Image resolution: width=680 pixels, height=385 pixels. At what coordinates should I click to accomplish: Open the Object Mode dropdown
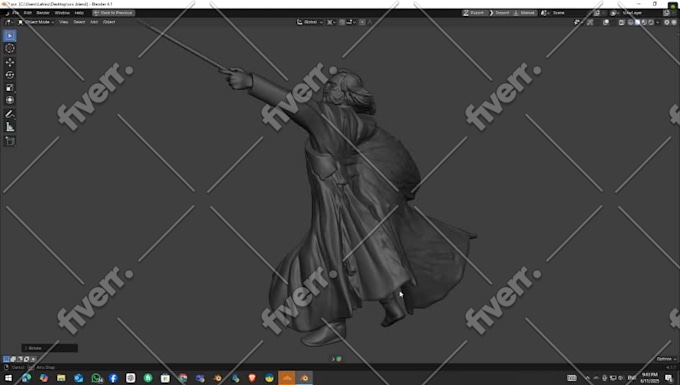pos(36,22)
